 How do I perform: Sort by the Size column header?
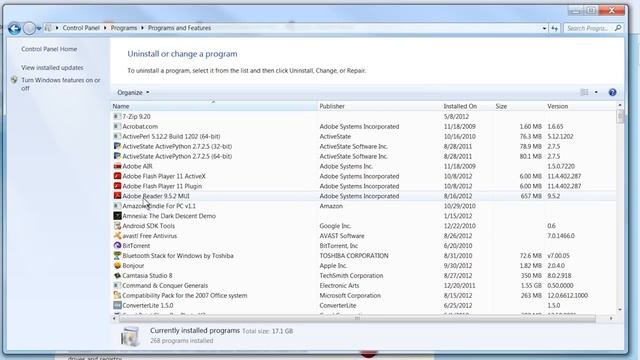[x=519, y=106]
